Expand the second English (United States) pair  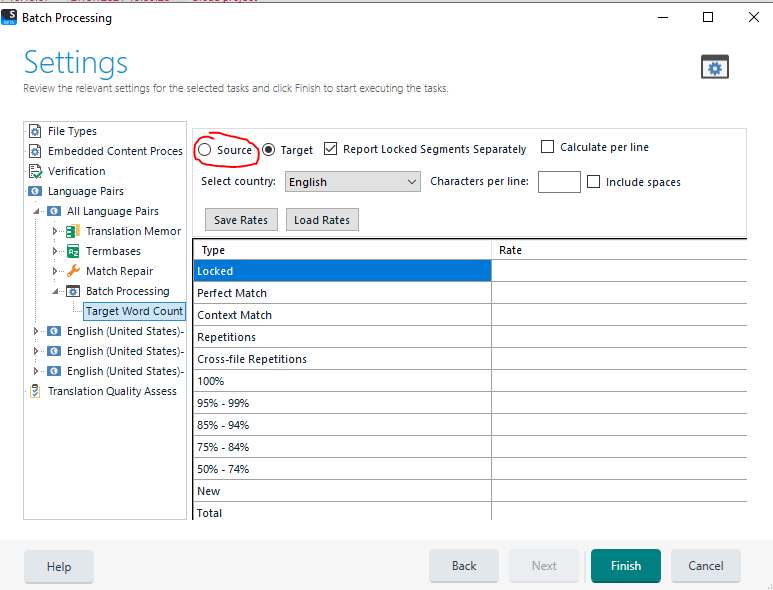coord(35,351)
